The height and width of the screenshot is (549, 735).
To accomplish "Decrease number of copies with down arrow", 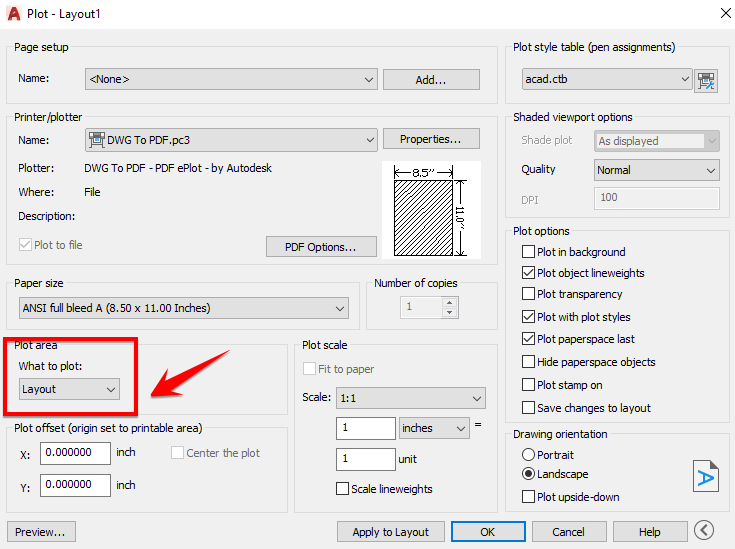I will [450, 313].
